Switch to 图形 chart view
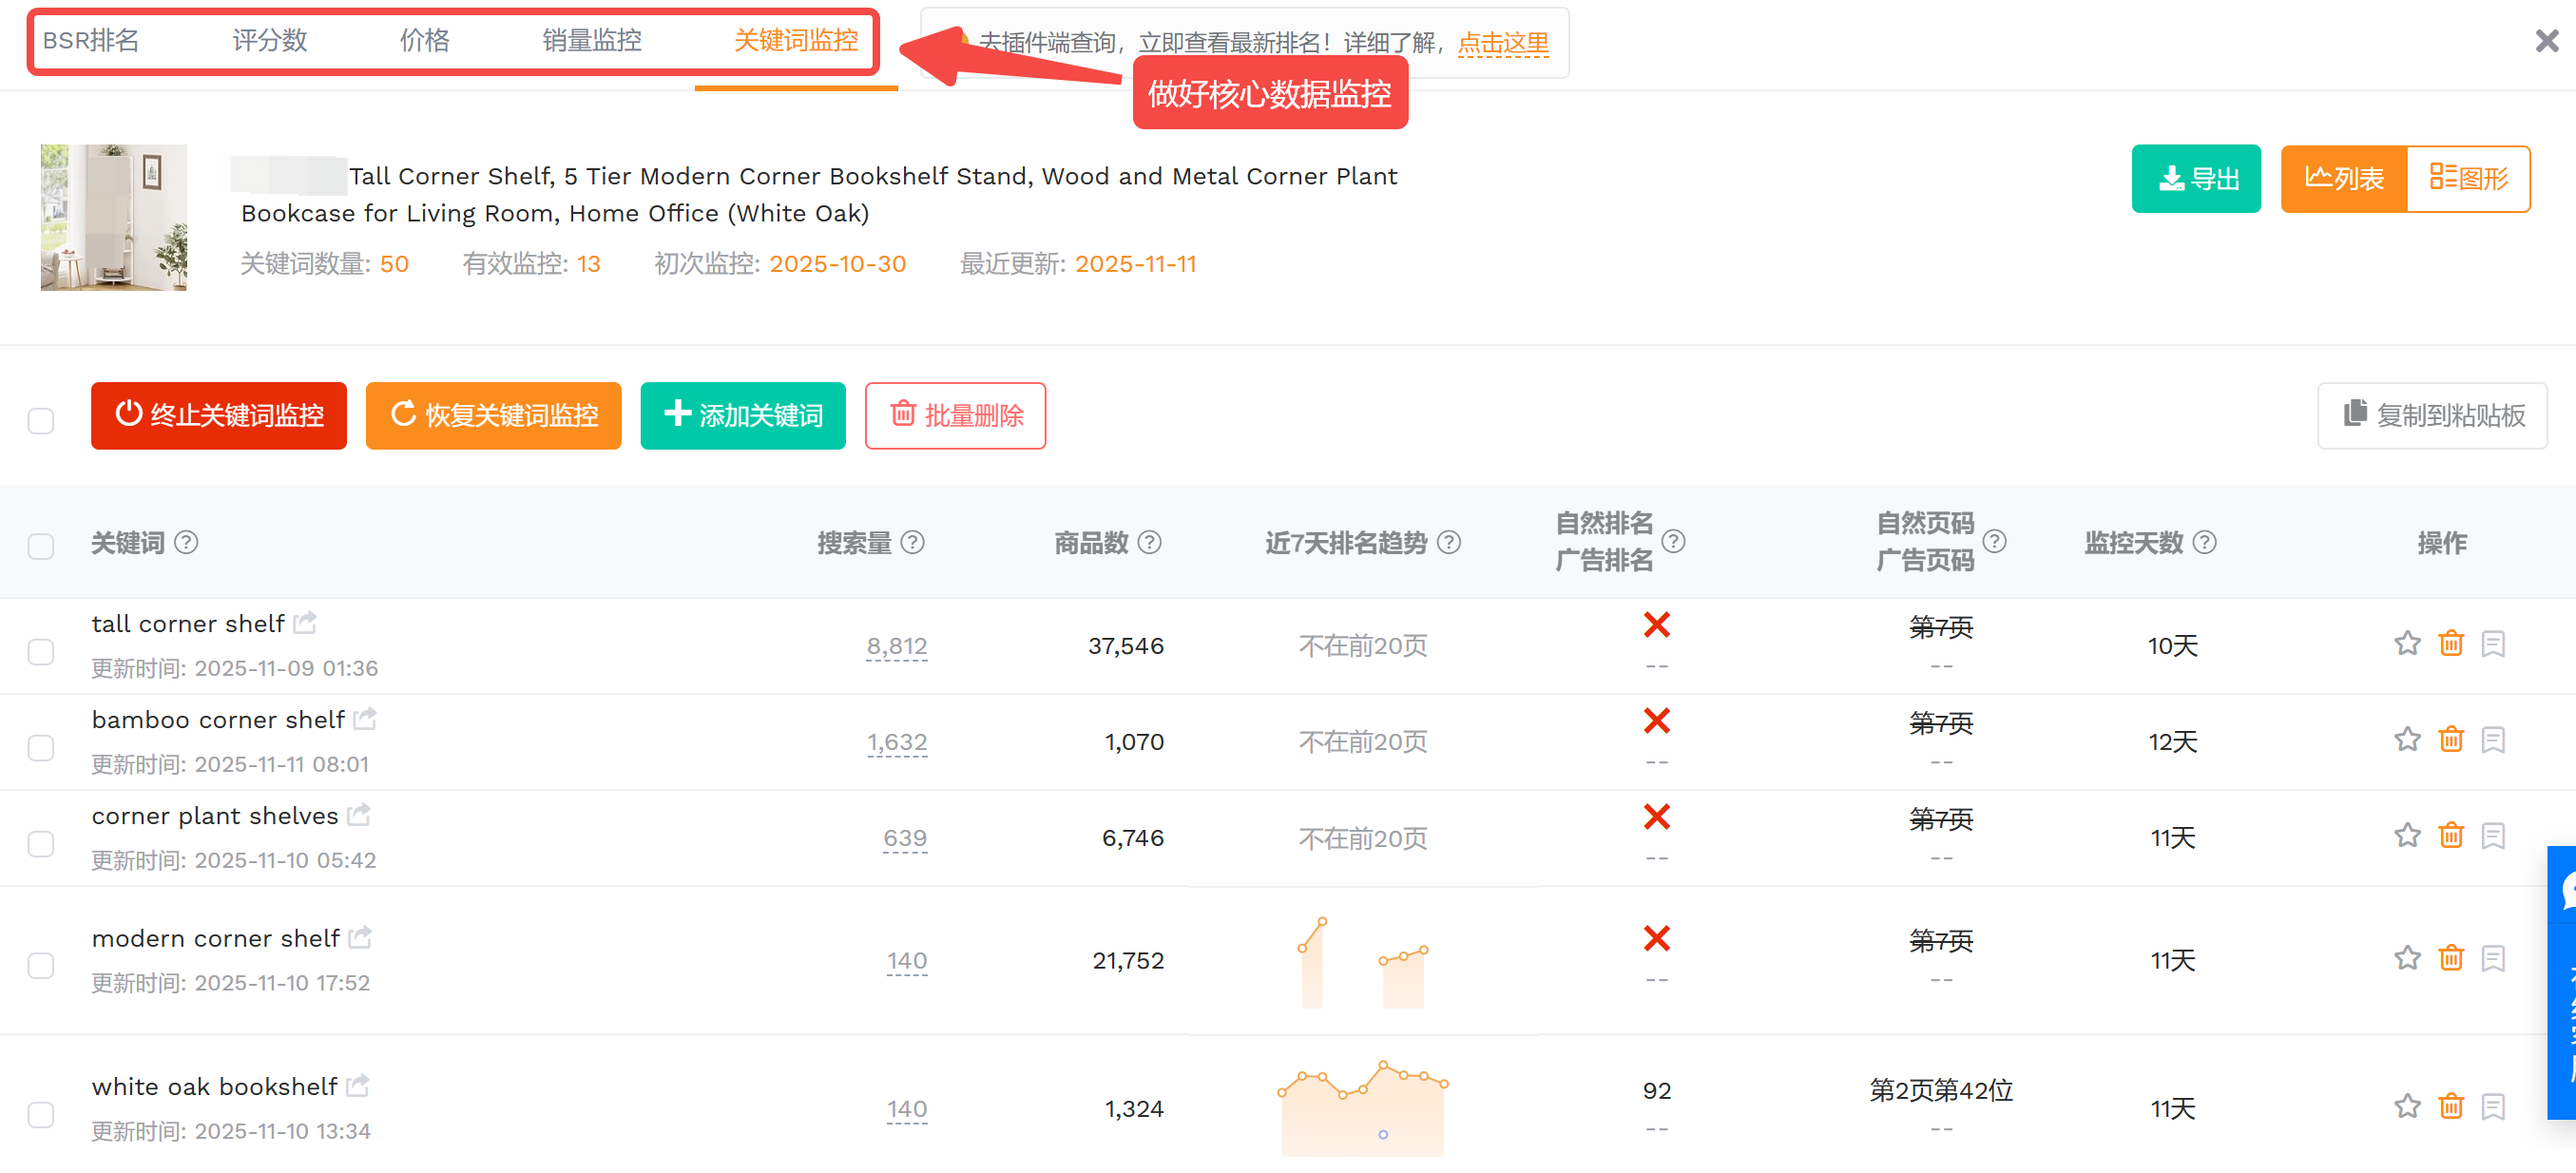This screenshot has width=2576, height=1173. [2467, 179]
